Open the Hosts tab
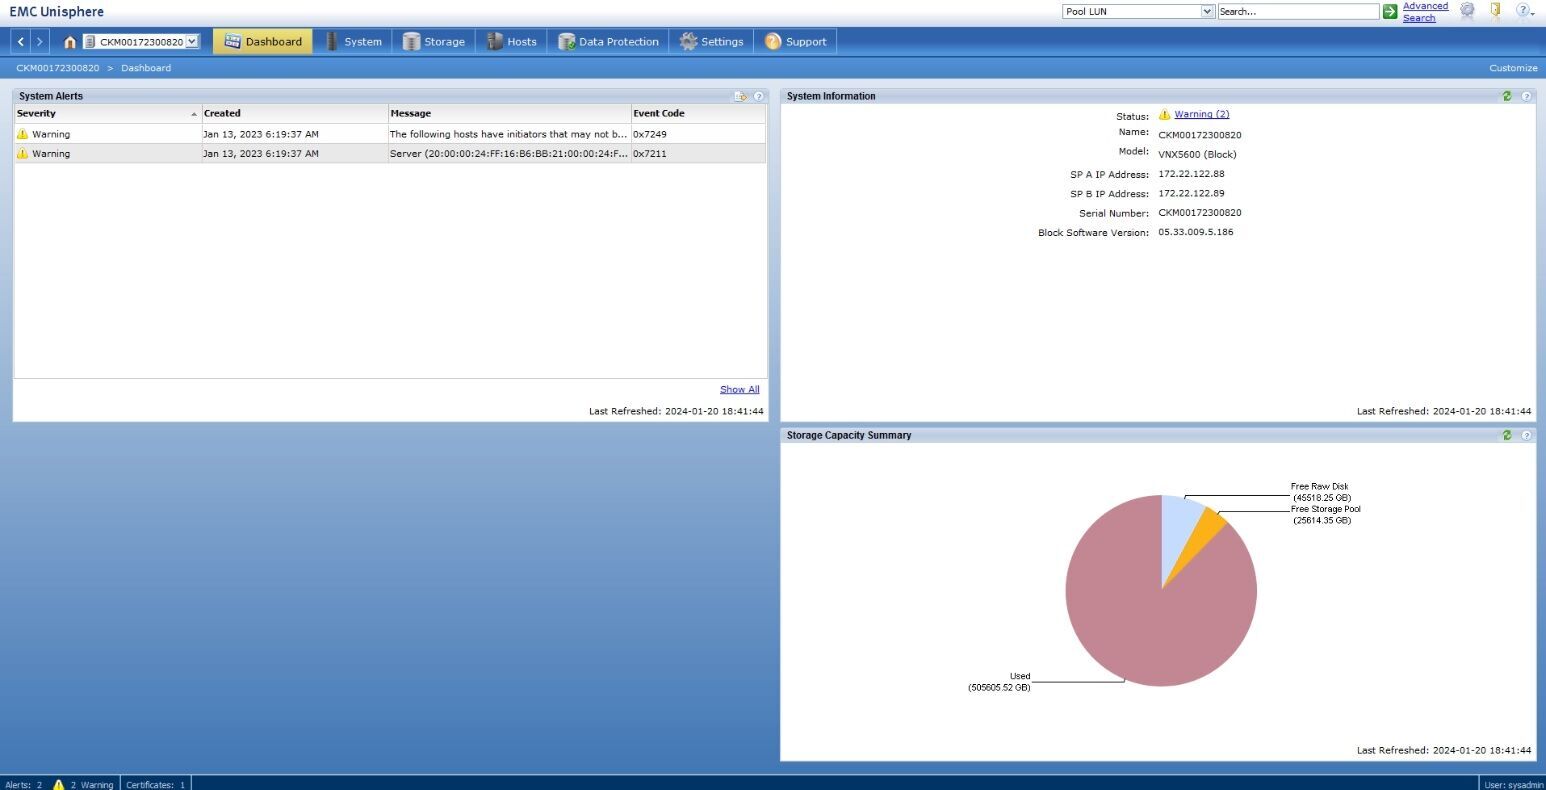Image resolution: width=1546 pixels, height=790 pixels. click(511, 42)
